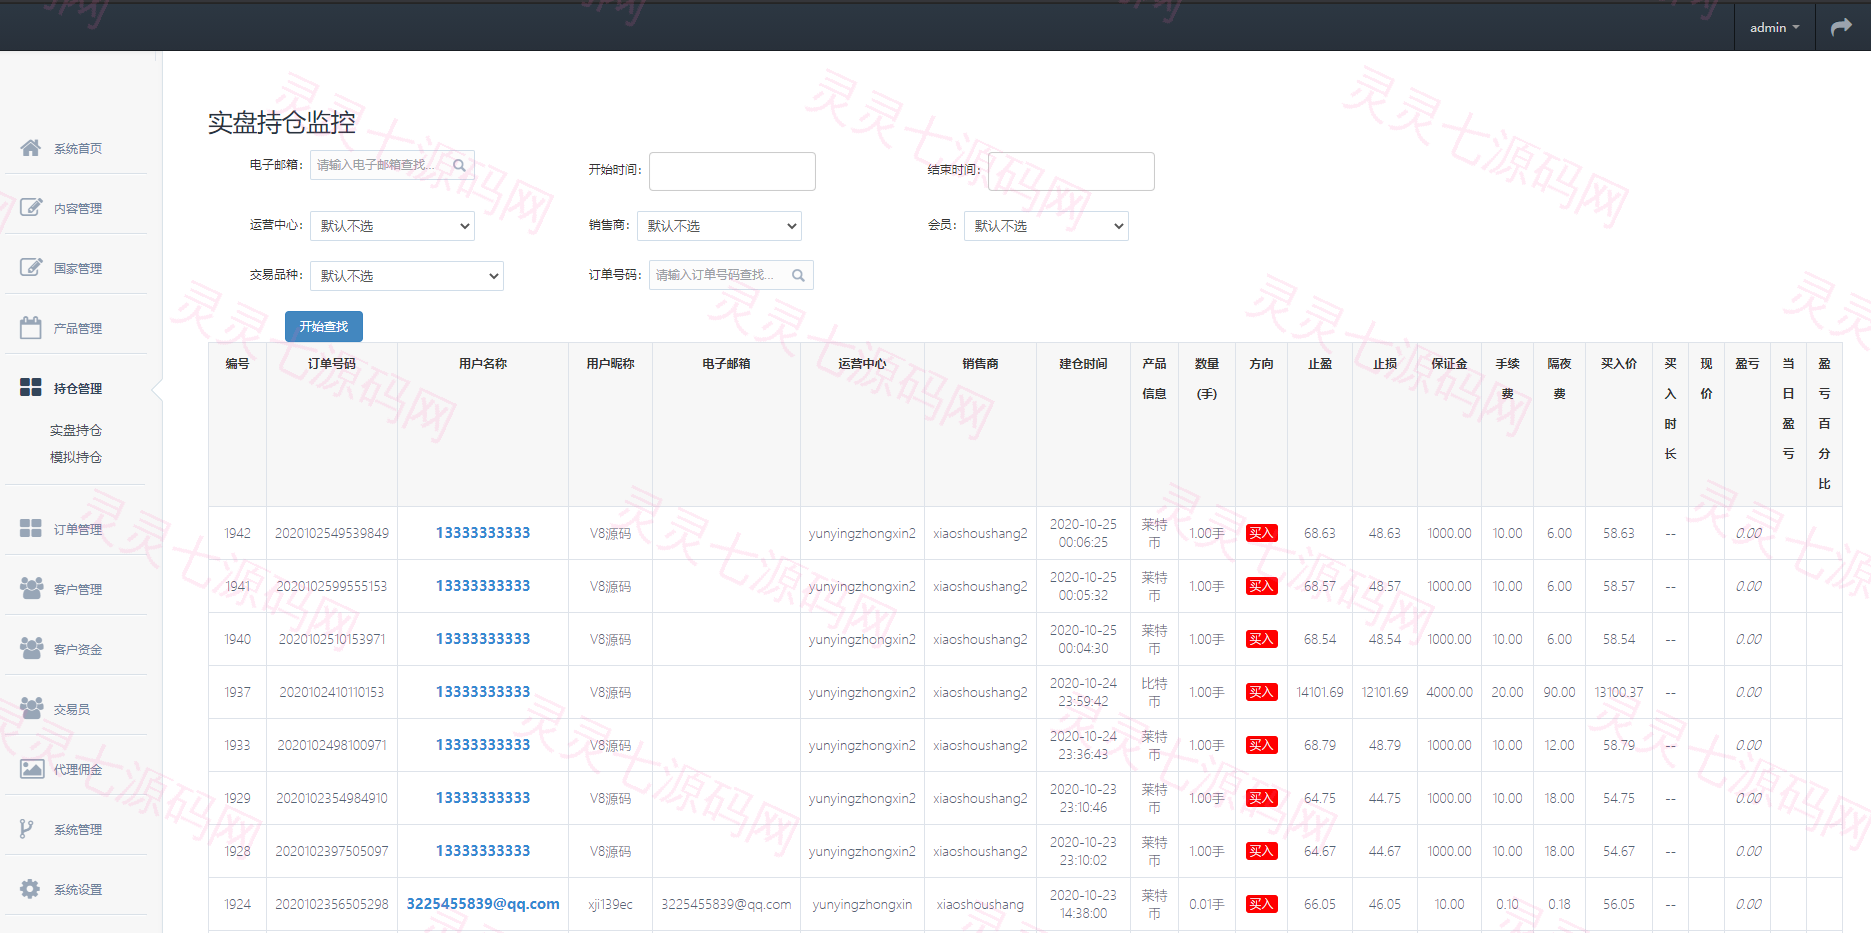Click search magnifier in 电子邮箱 field
The width and height of the screenshot is (1871, 933).
click(459, 165)
